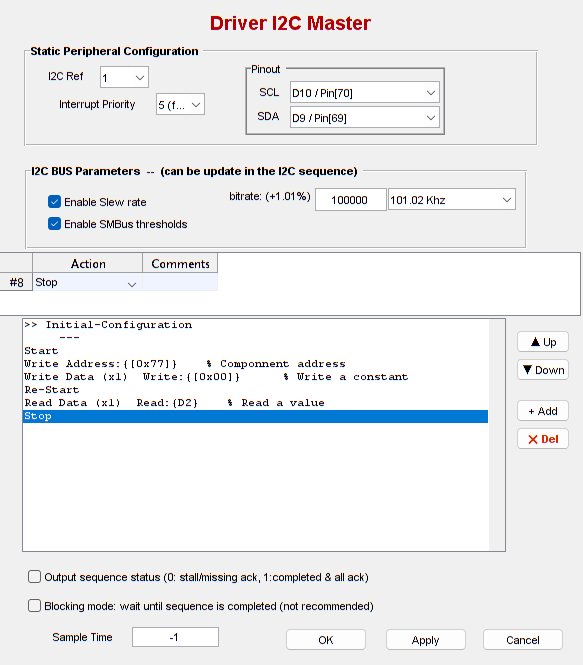Image resolution: width=583 pixels, height=665 pixels.
Task: Click the bitrate 100000 input field
Action: 350,200
